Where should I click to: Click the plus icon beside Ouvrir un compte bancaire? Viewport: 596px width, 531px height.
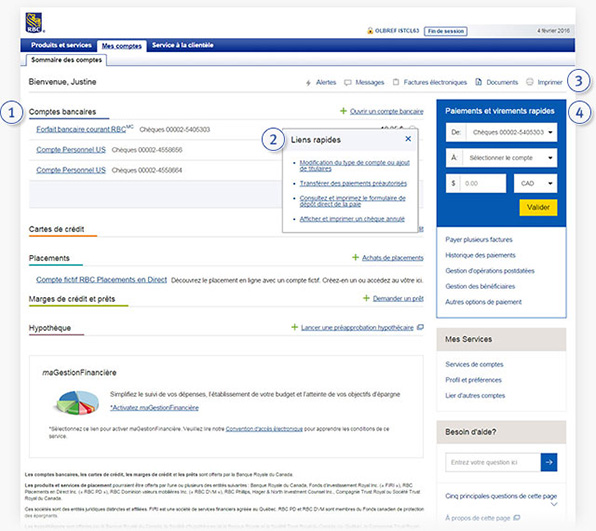tap(343, 111)
